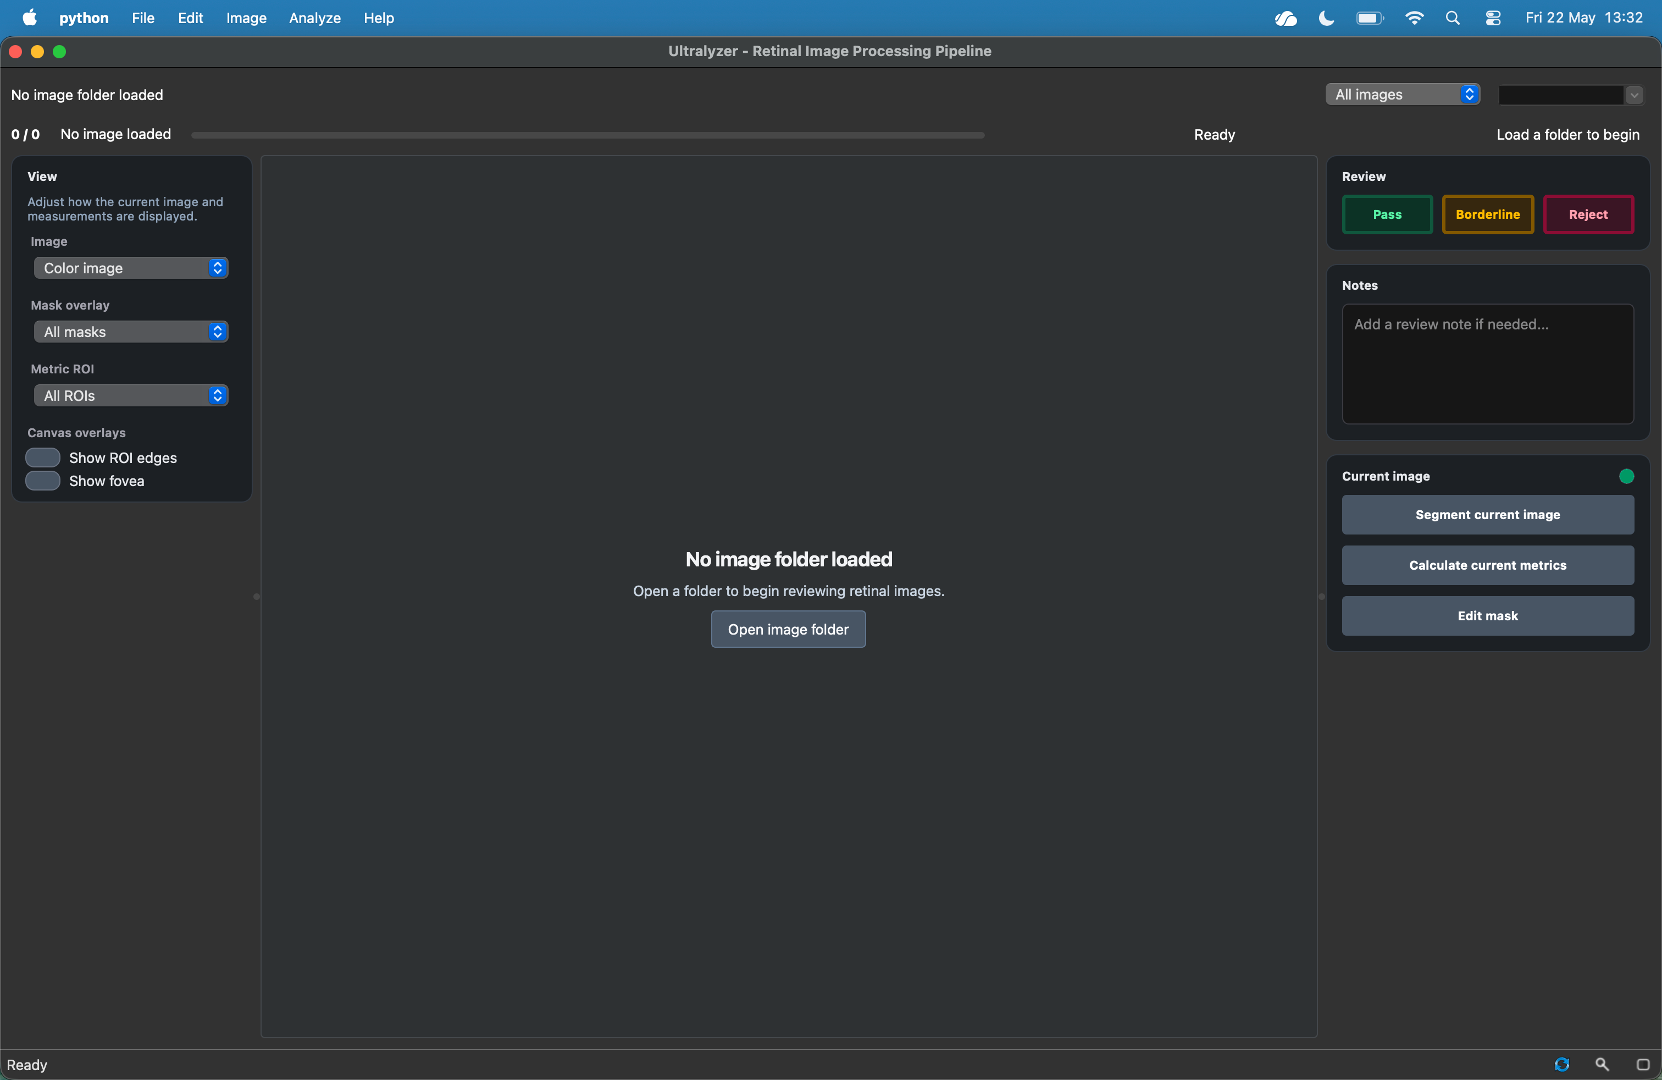Click the magnifier icon in status bar
The width and height of the screenshot is (1662, 1080).
[x=1602, y=1064]
